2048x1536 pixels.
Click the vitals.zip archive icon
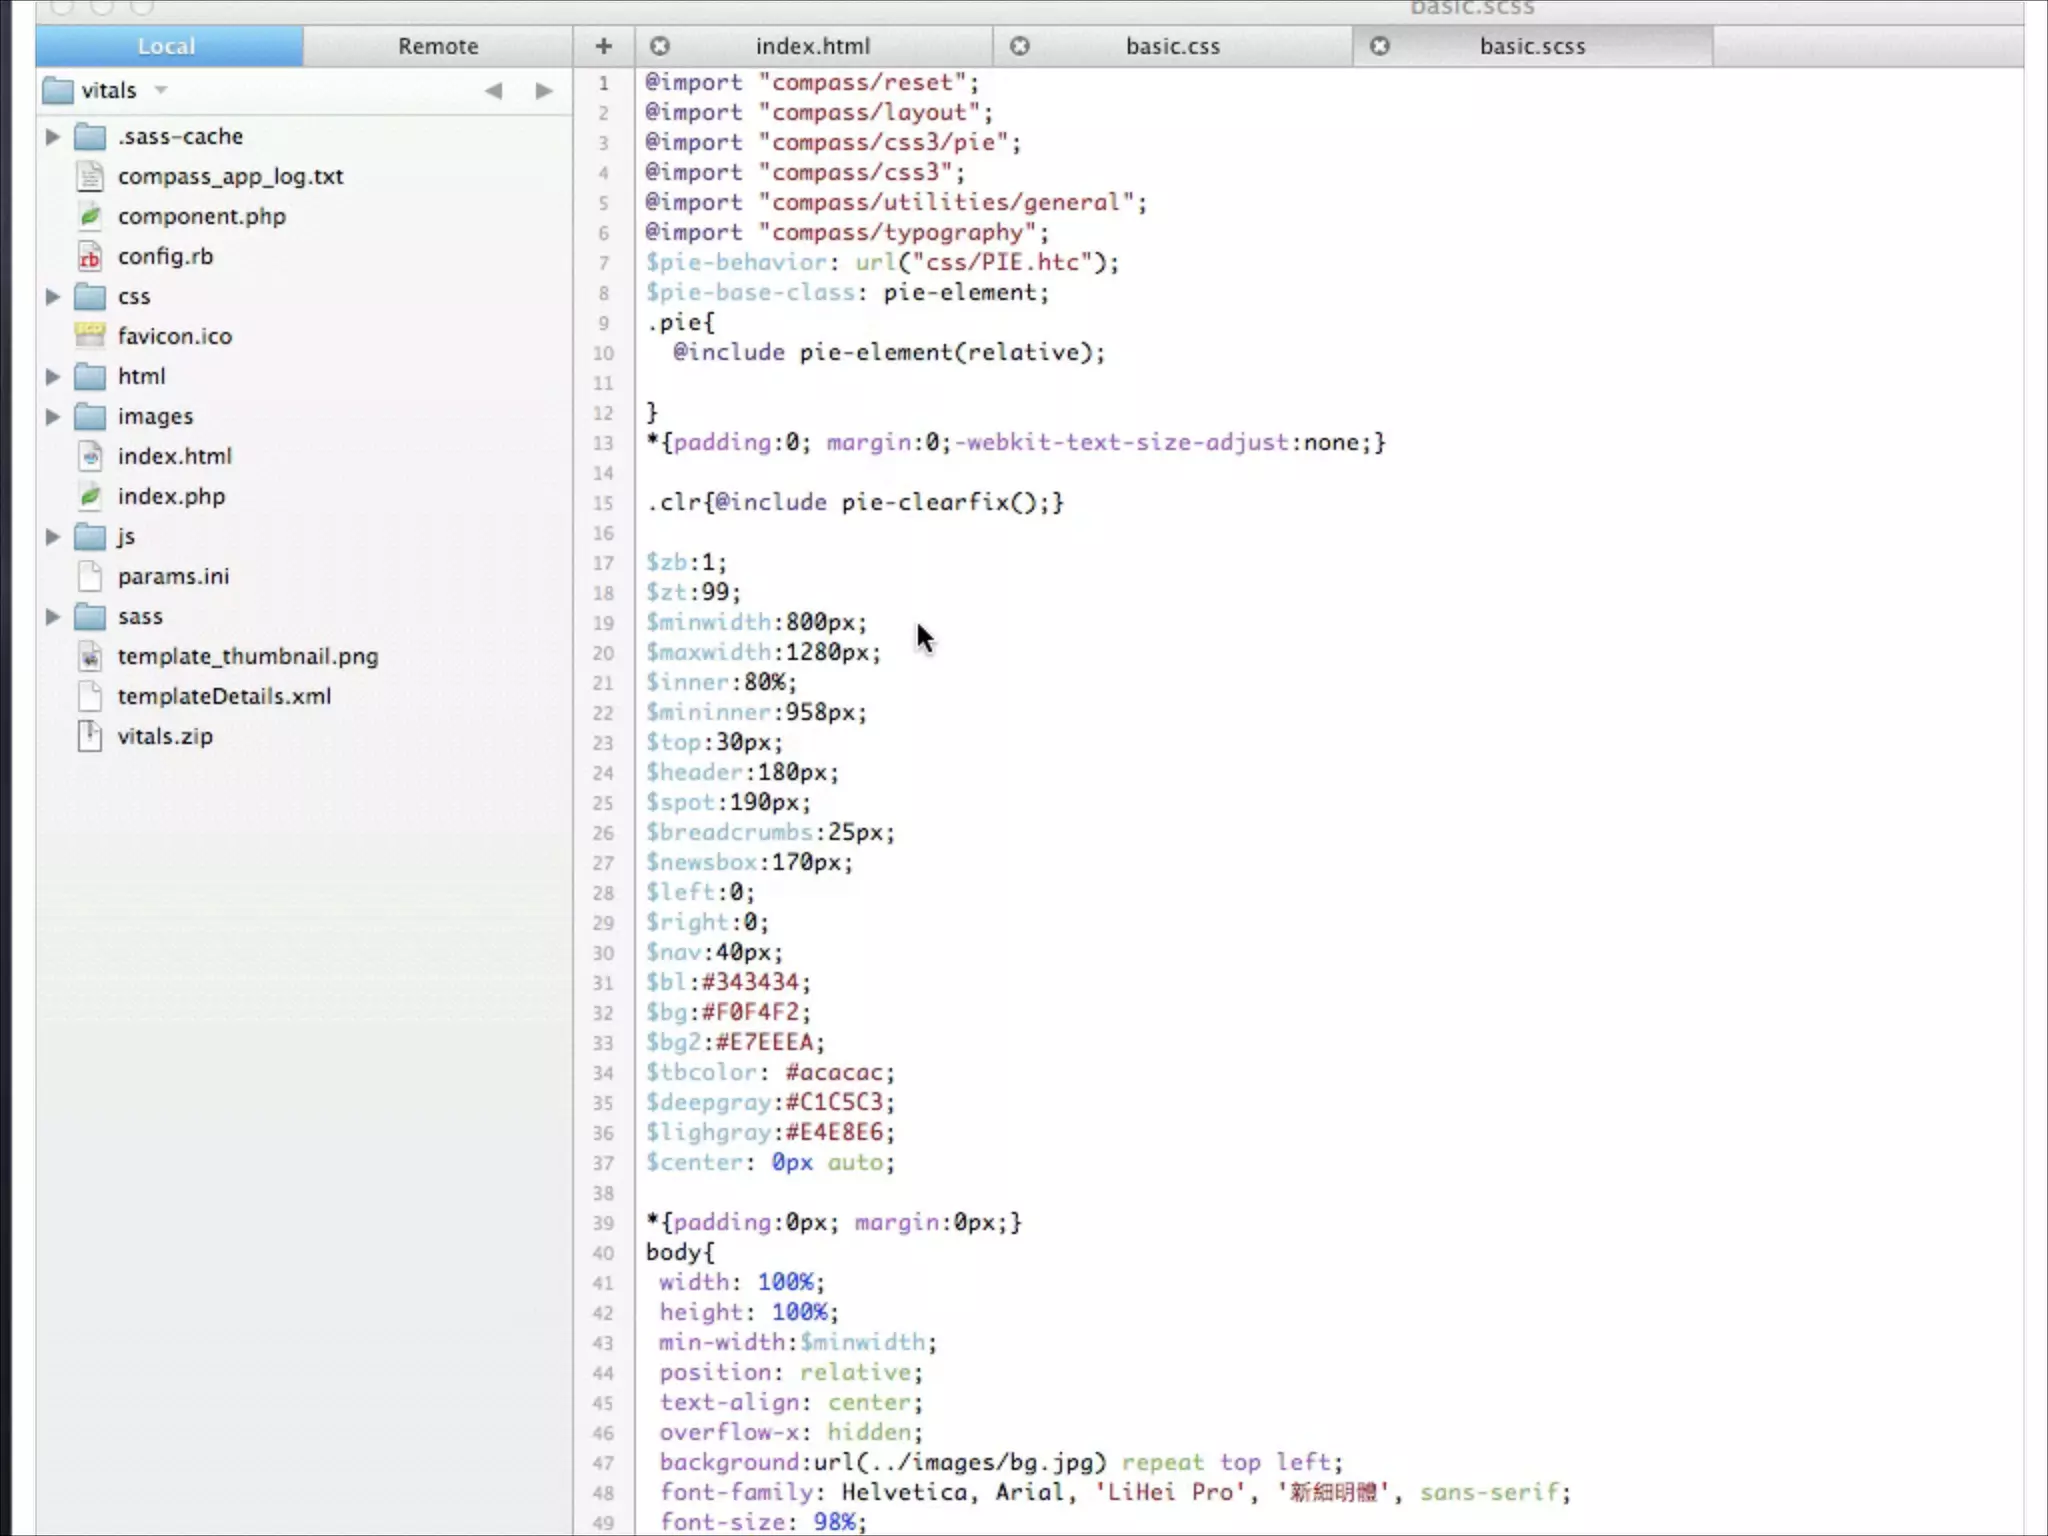(90, 737)
